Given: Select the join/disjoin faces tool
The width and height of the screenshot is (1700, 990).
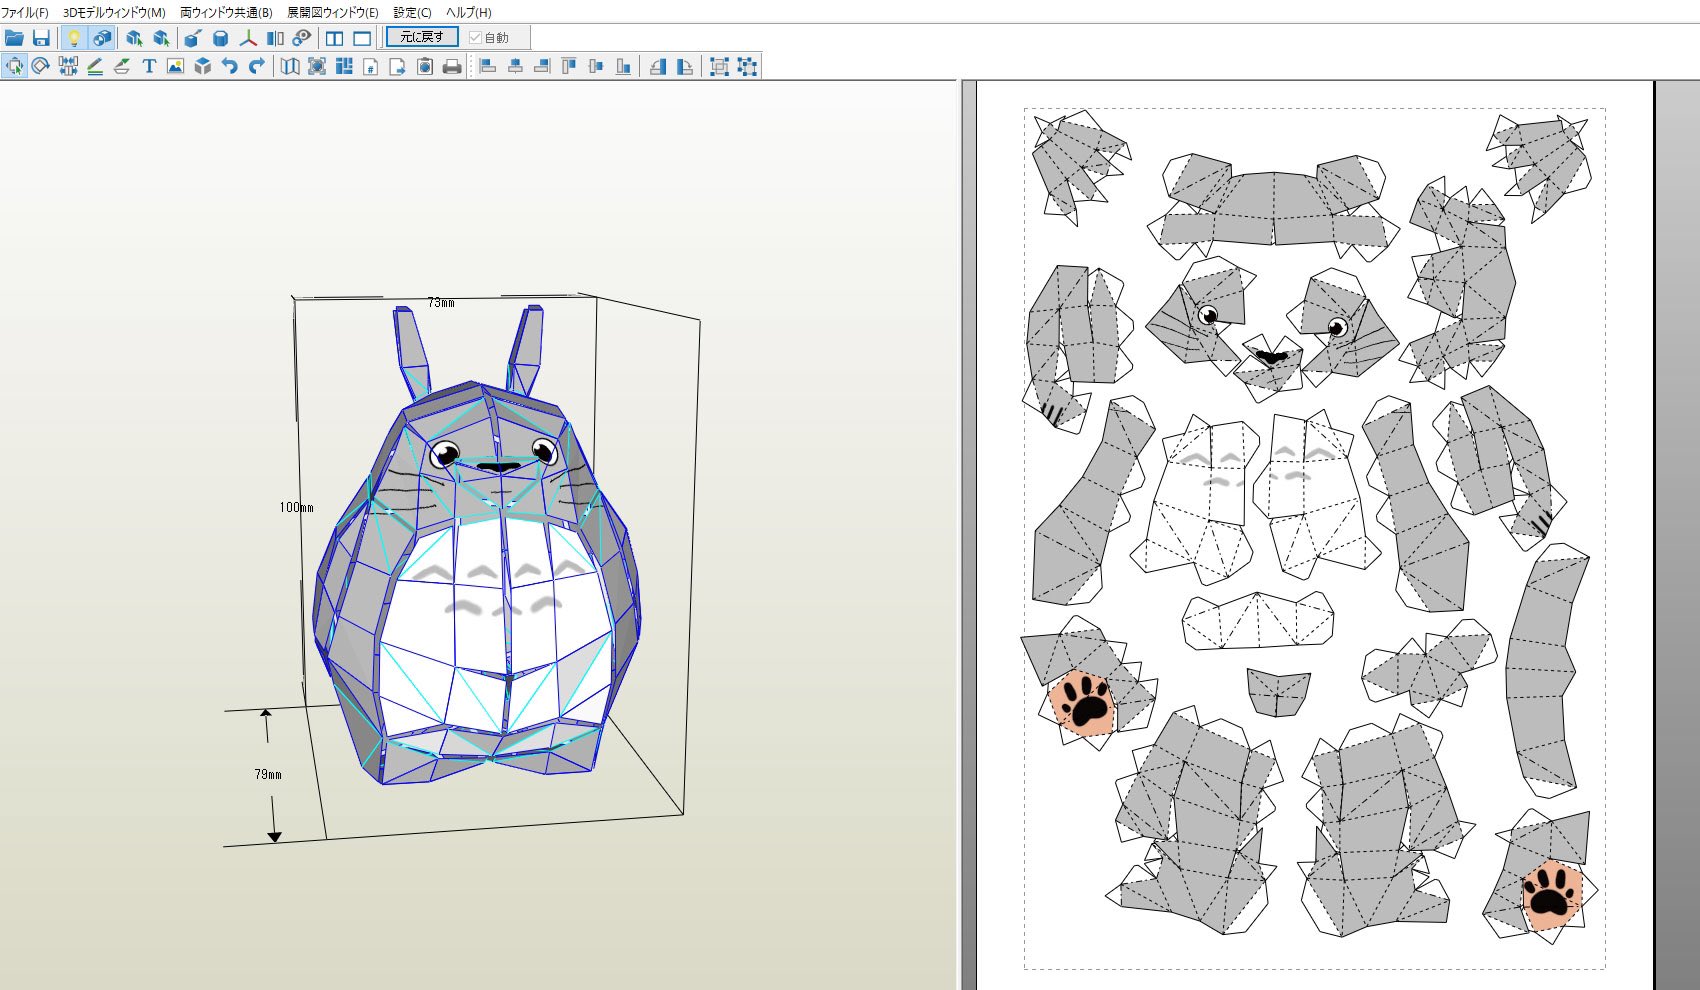Looking at the screenshot, I should pyautogui.click(x=68, y=66).
